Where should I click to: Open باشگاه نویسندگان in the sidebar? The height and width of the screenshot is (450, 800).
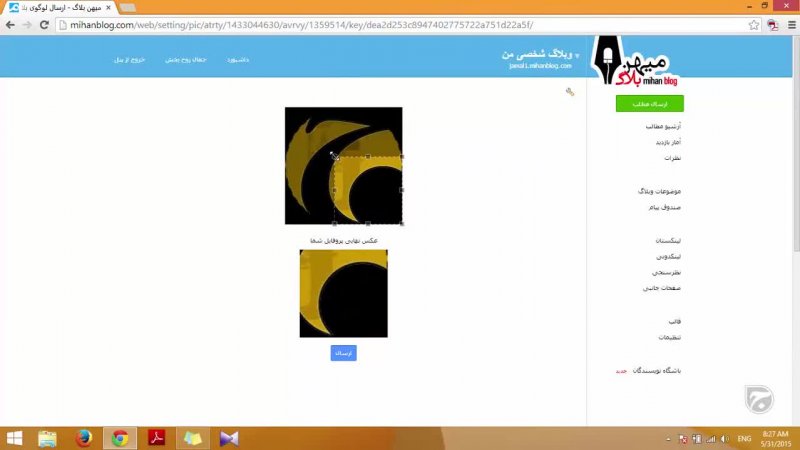click(x=657, y=371)
